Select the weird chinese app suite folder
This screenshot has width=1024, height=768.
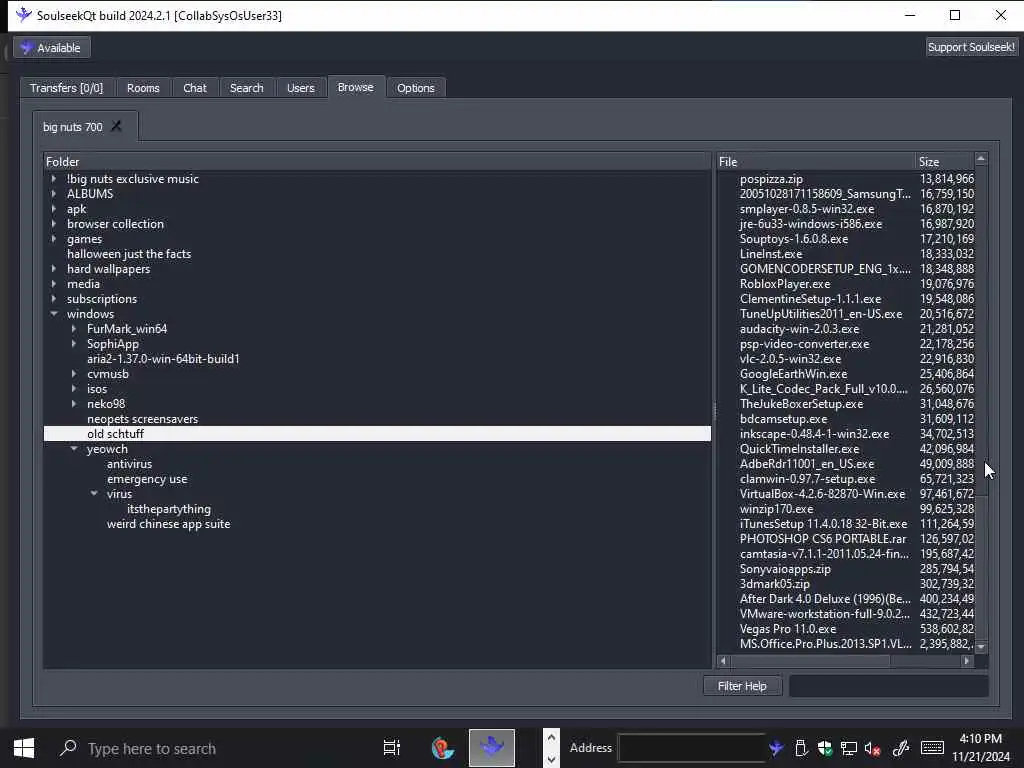(x=168, y=524)
